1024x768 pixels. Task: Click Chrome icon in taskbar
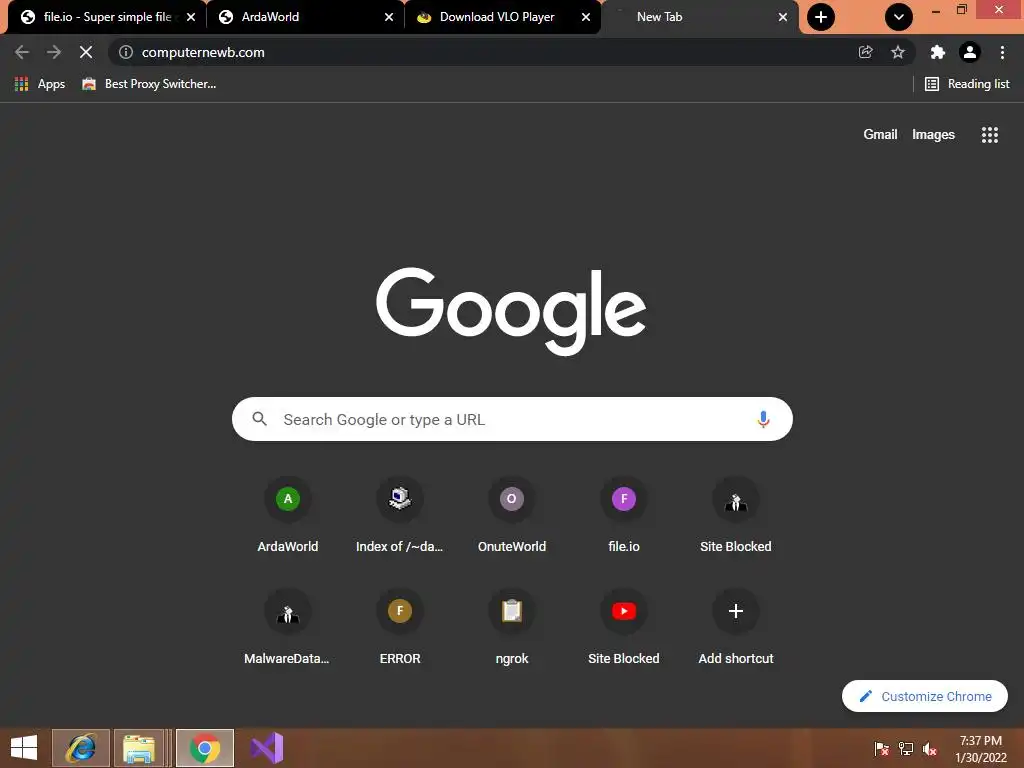point(205,748)
